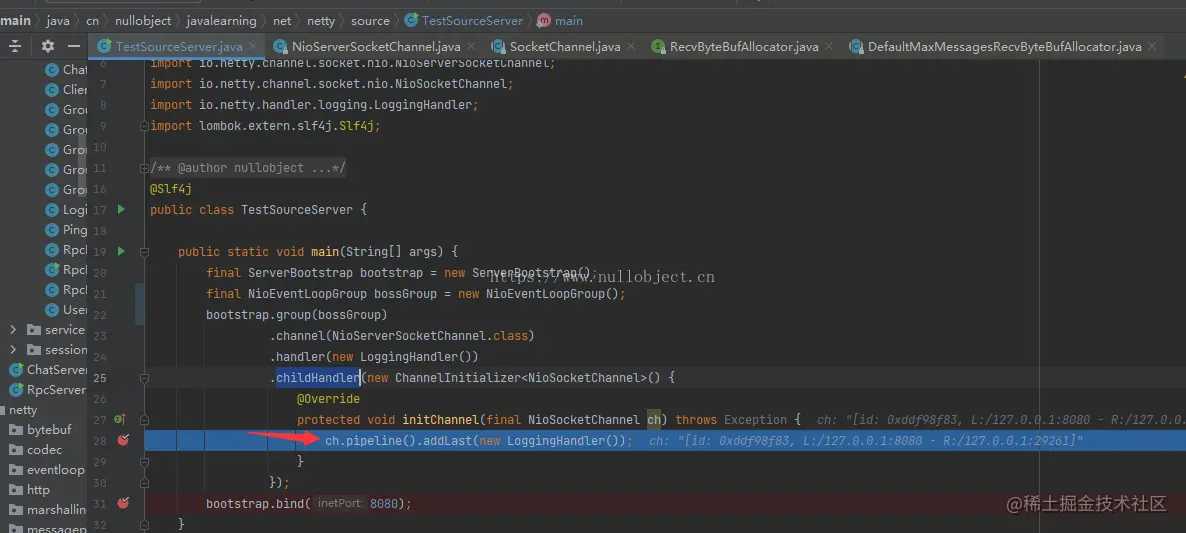This screenshot has width=1186, height=533.
Task: Click the Collapse All icon in project toolbar
Action: tap(14, 46)
